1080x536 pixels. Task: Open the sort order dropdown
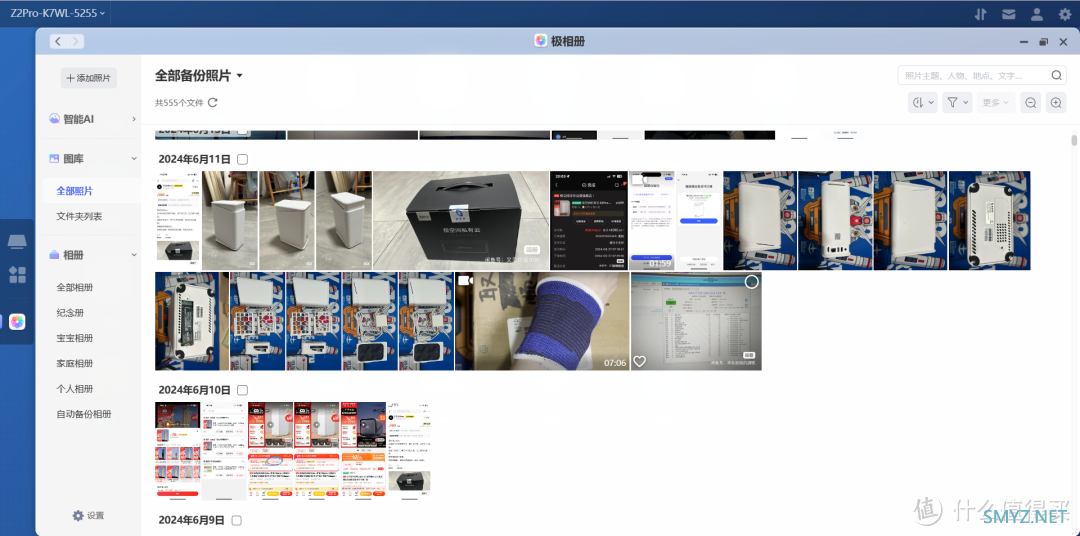(x=923, y=103)
